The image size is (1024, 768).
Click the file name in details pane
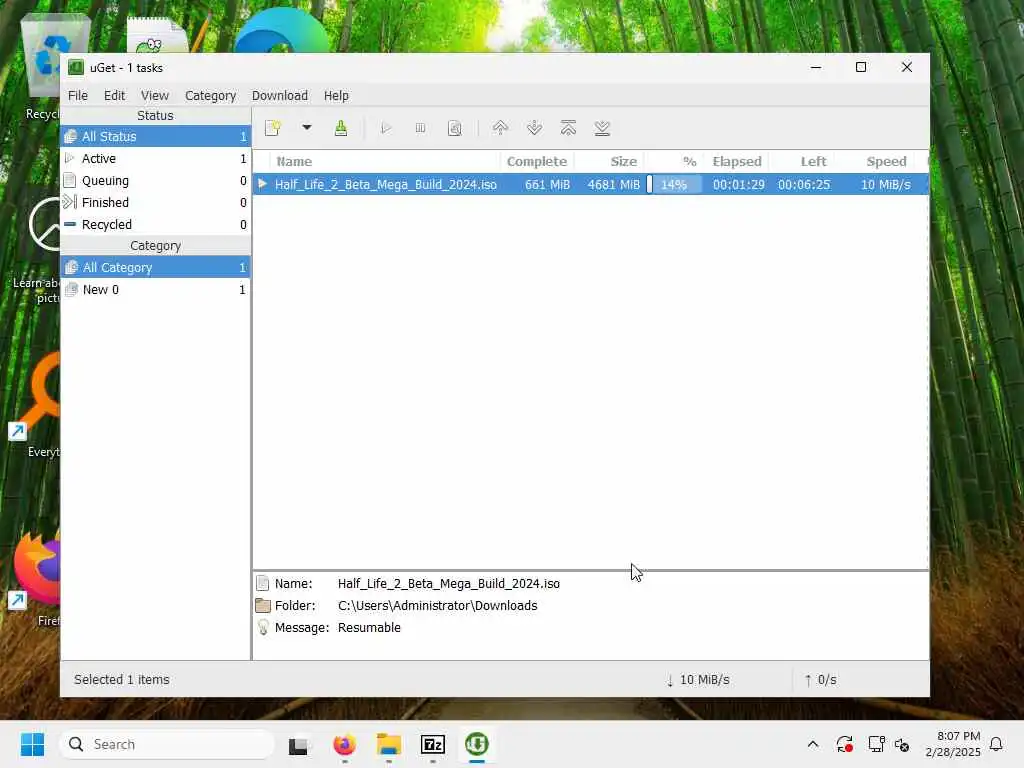[449, 584]
